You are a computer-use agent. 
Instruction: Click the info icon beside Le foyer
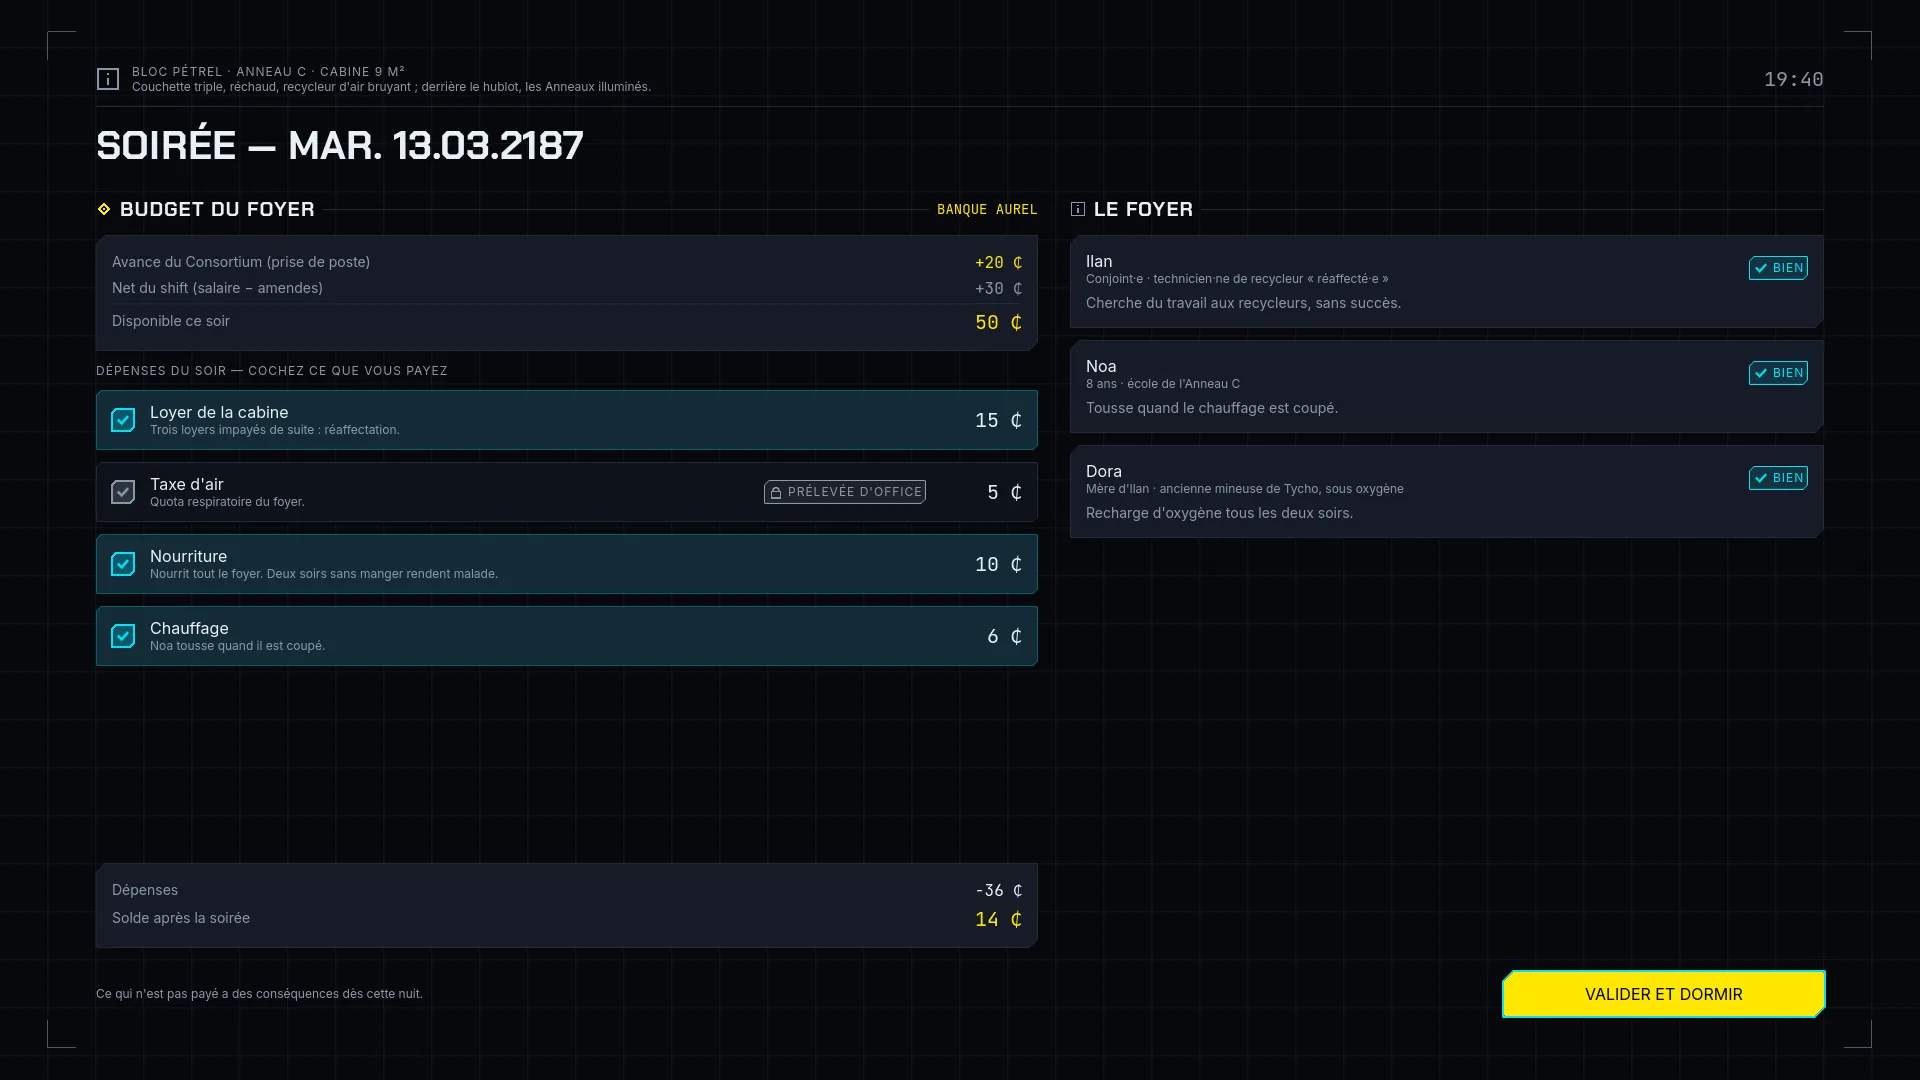[1078, 209]
